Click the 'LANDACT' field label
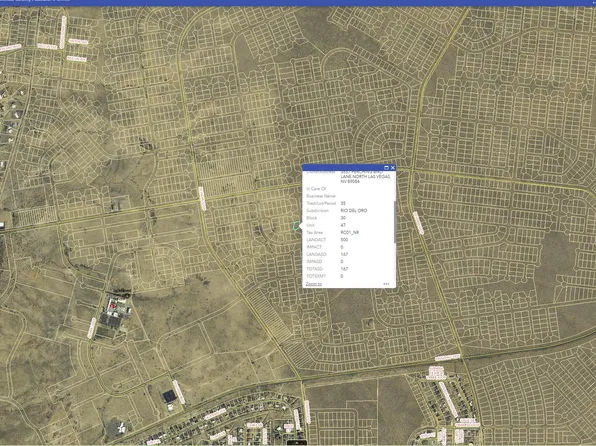Screen dimensions: 596x446 316,240
